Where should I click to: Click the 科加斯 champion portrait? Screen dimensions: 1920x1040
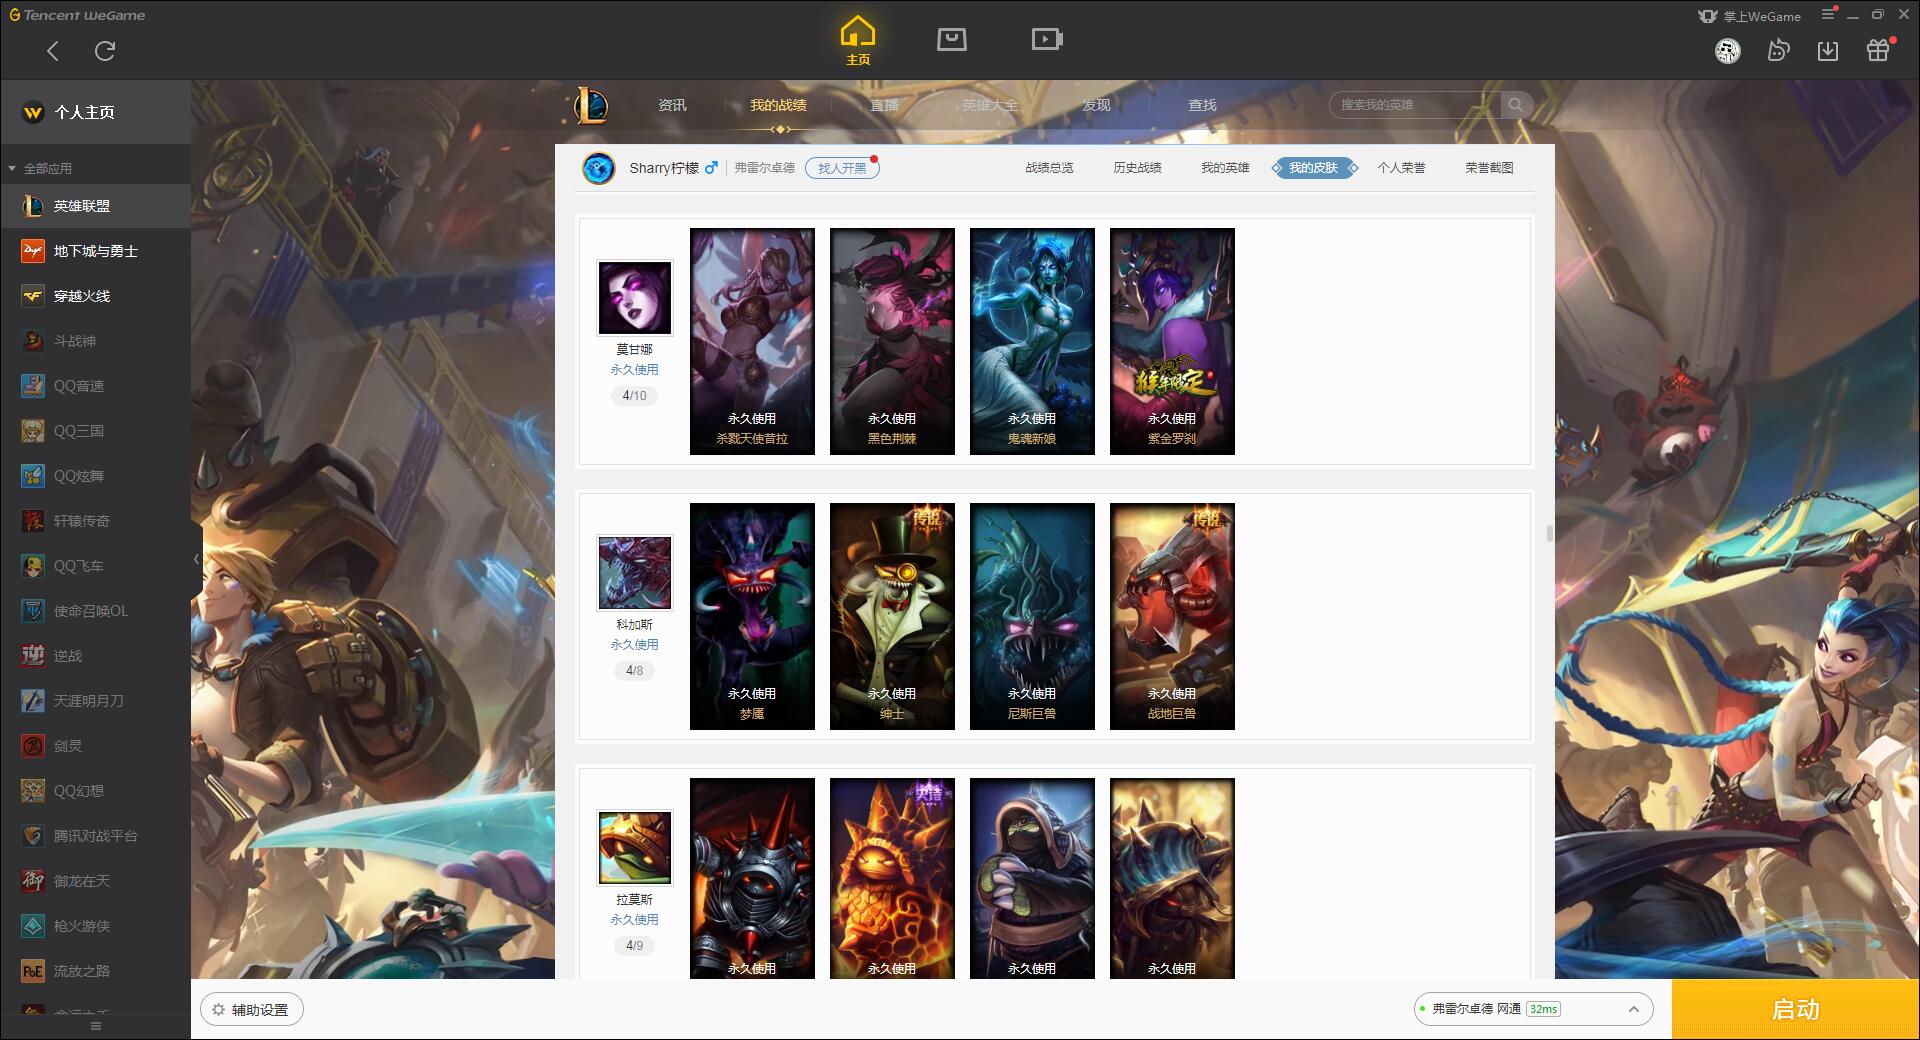click(635, 573)
